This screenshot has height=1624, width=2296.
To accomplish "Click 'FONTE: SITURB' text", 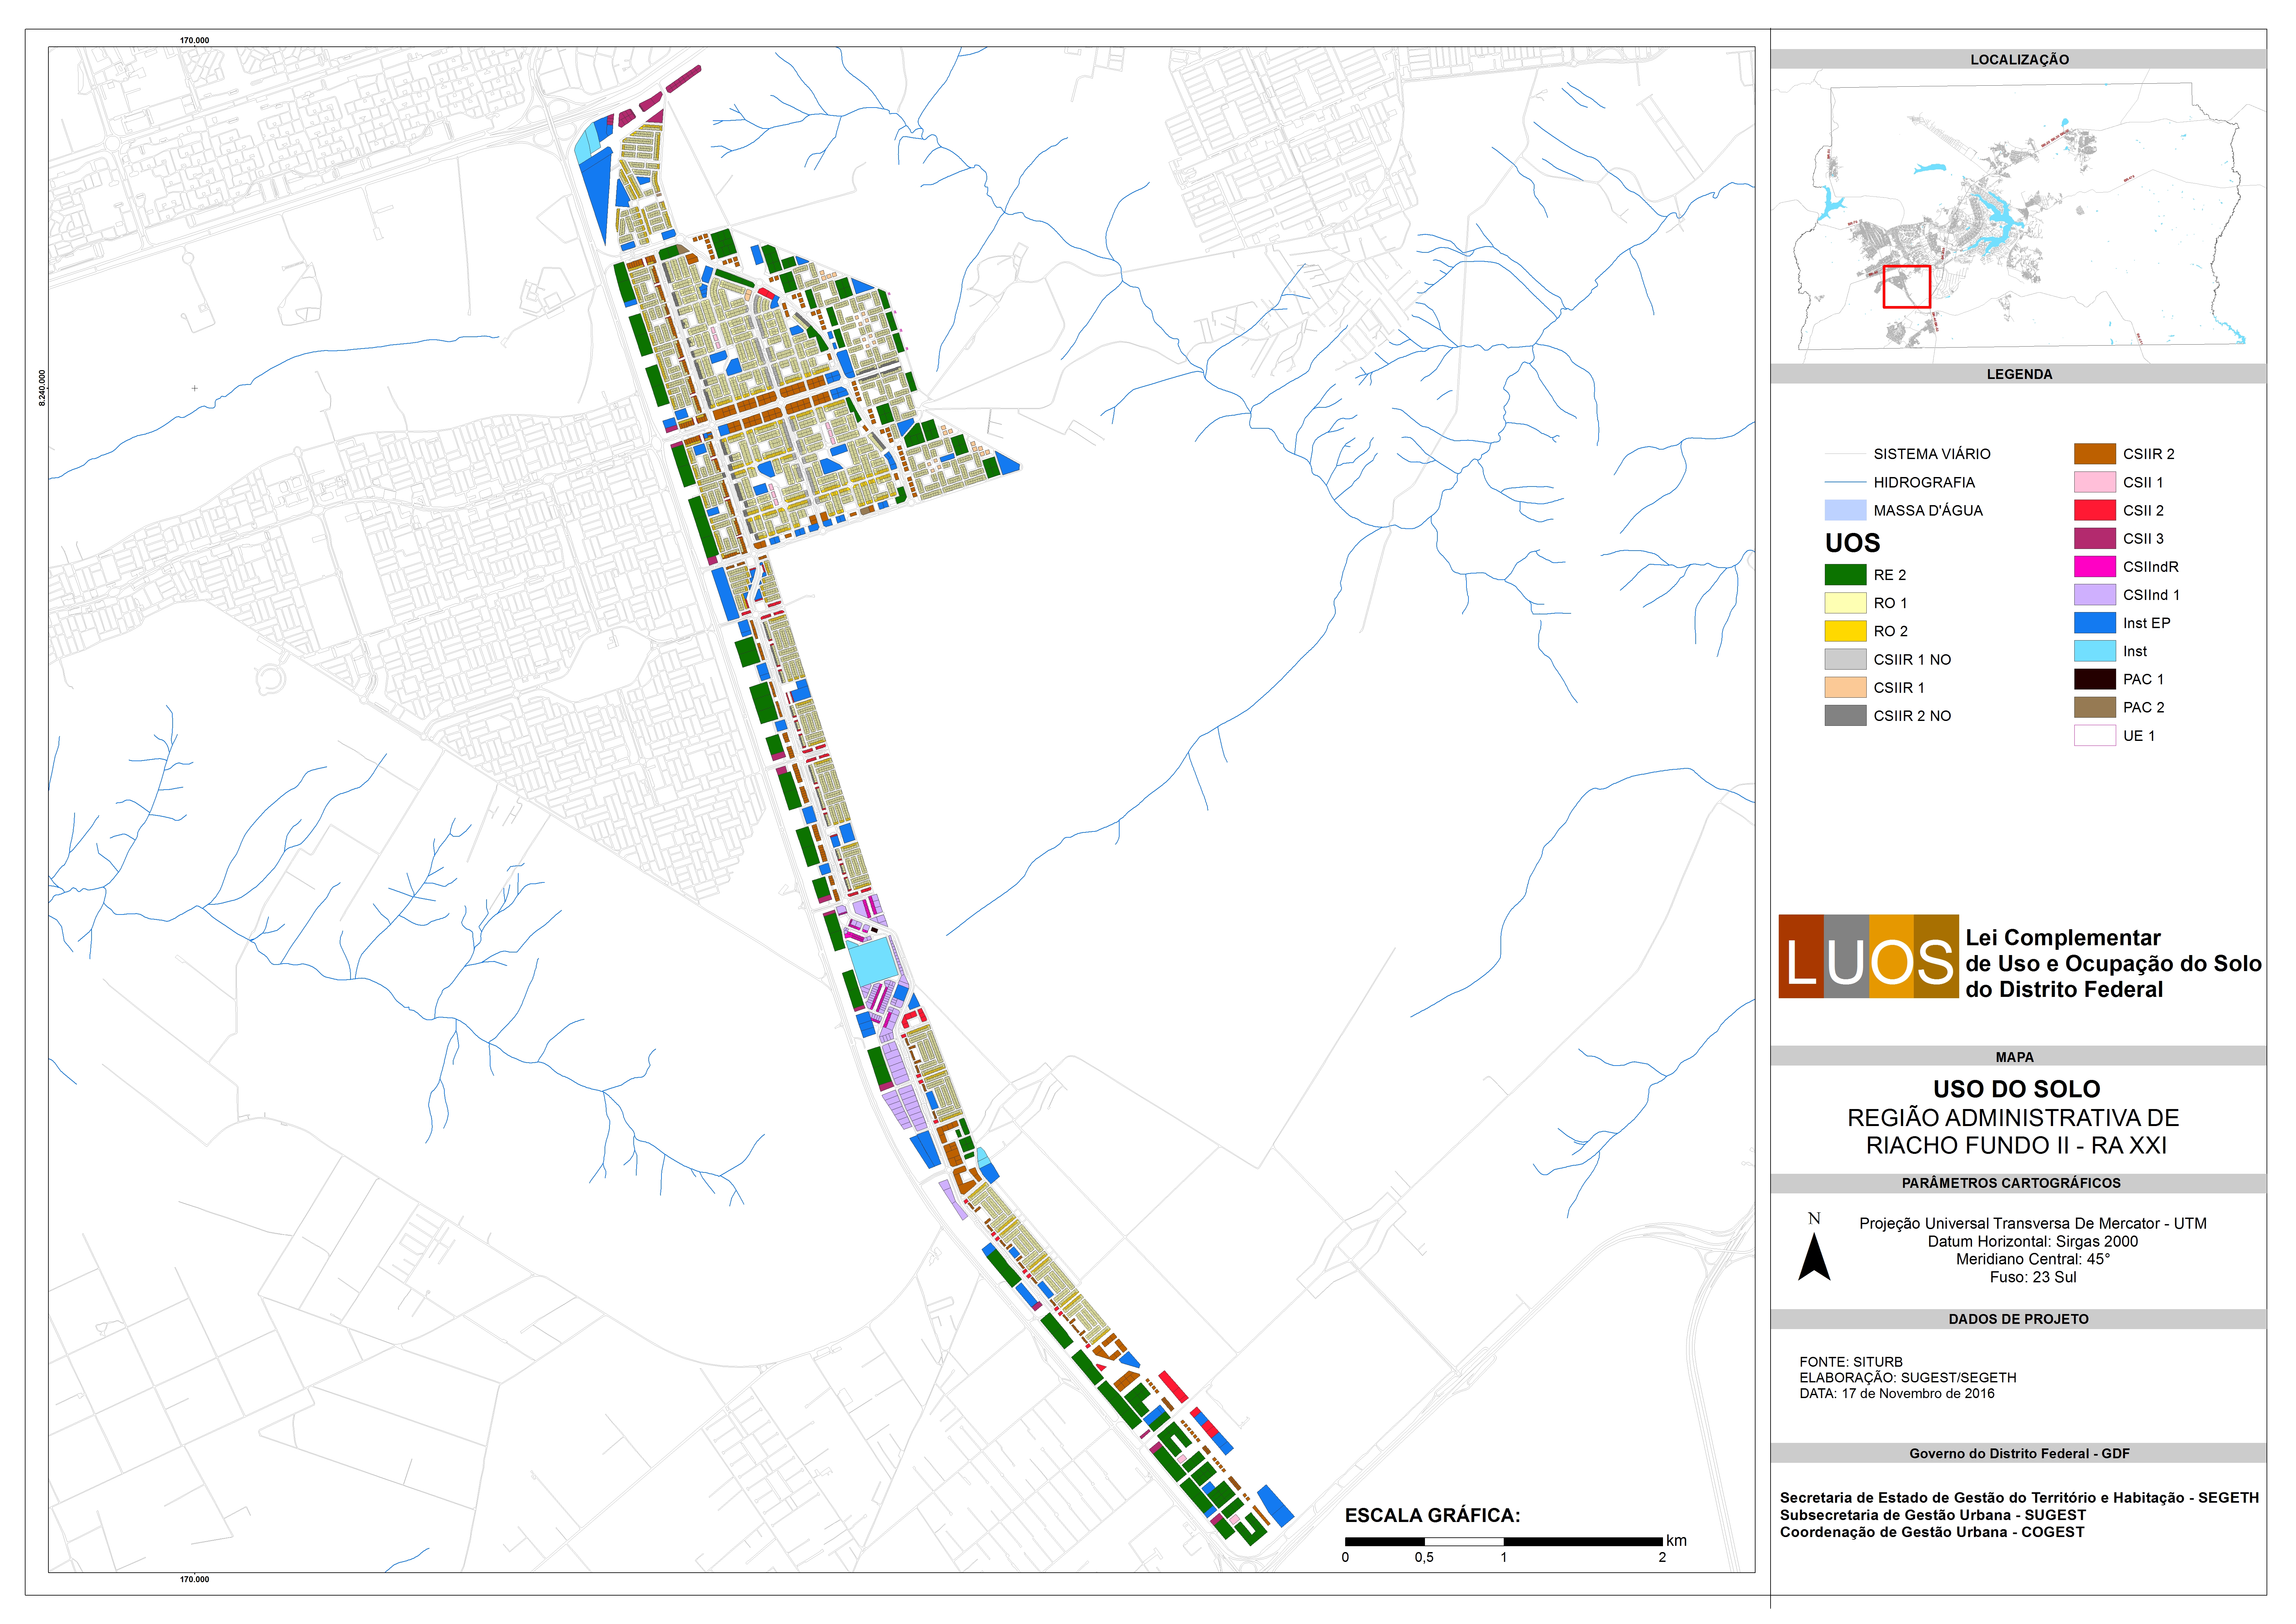I will [1851, 1362].
